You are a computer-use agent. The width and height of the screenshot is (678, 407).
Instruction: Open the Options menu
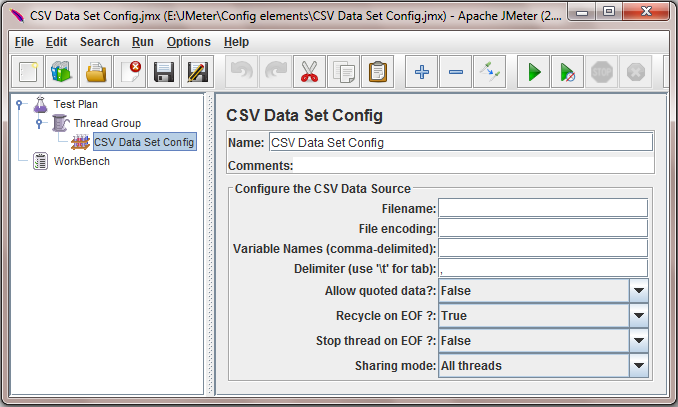189,42
